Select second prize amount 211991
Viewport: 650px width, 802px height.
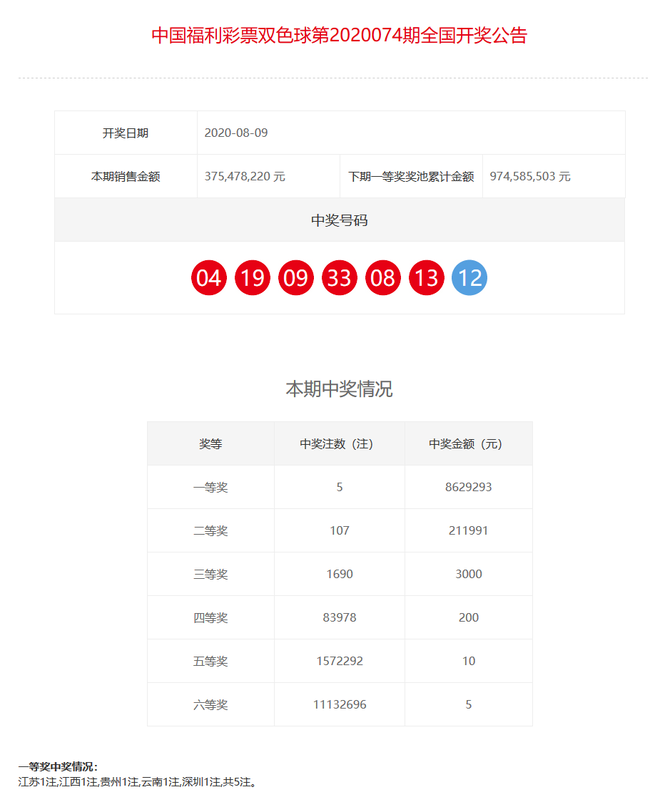468,530
